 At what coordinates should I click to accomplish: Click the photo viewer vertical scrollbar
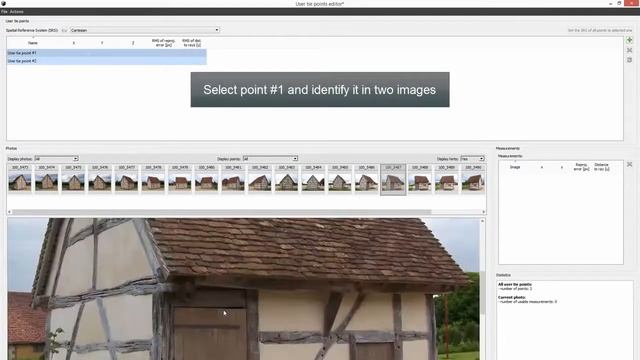click(482, 292)
